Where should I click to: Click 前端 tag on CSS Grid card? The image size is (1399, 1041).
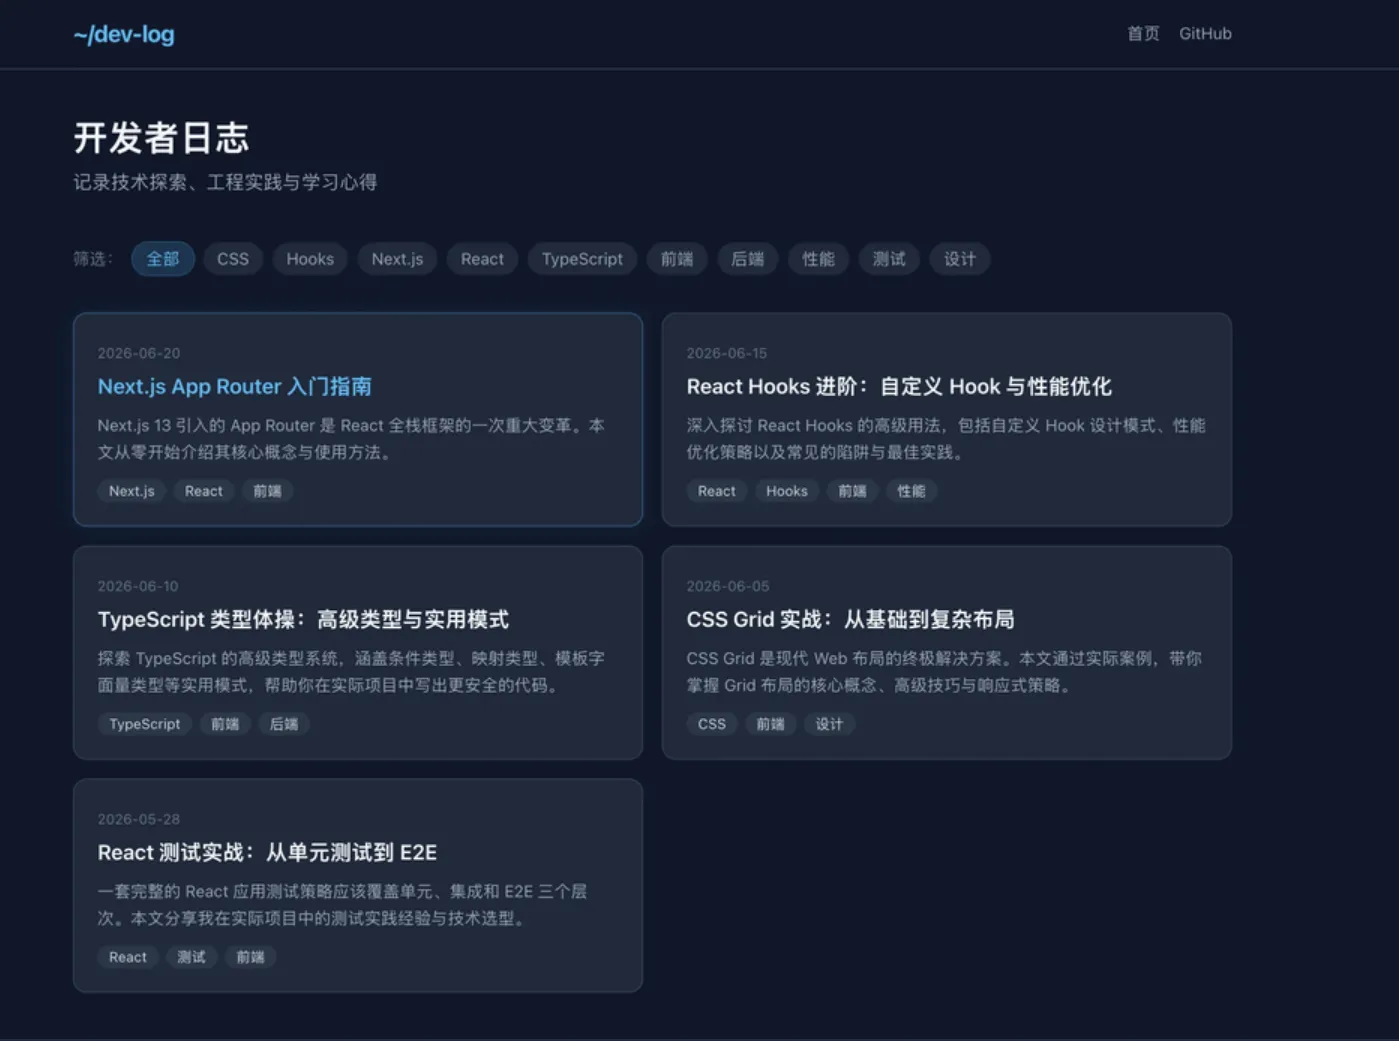pos(770,724)
